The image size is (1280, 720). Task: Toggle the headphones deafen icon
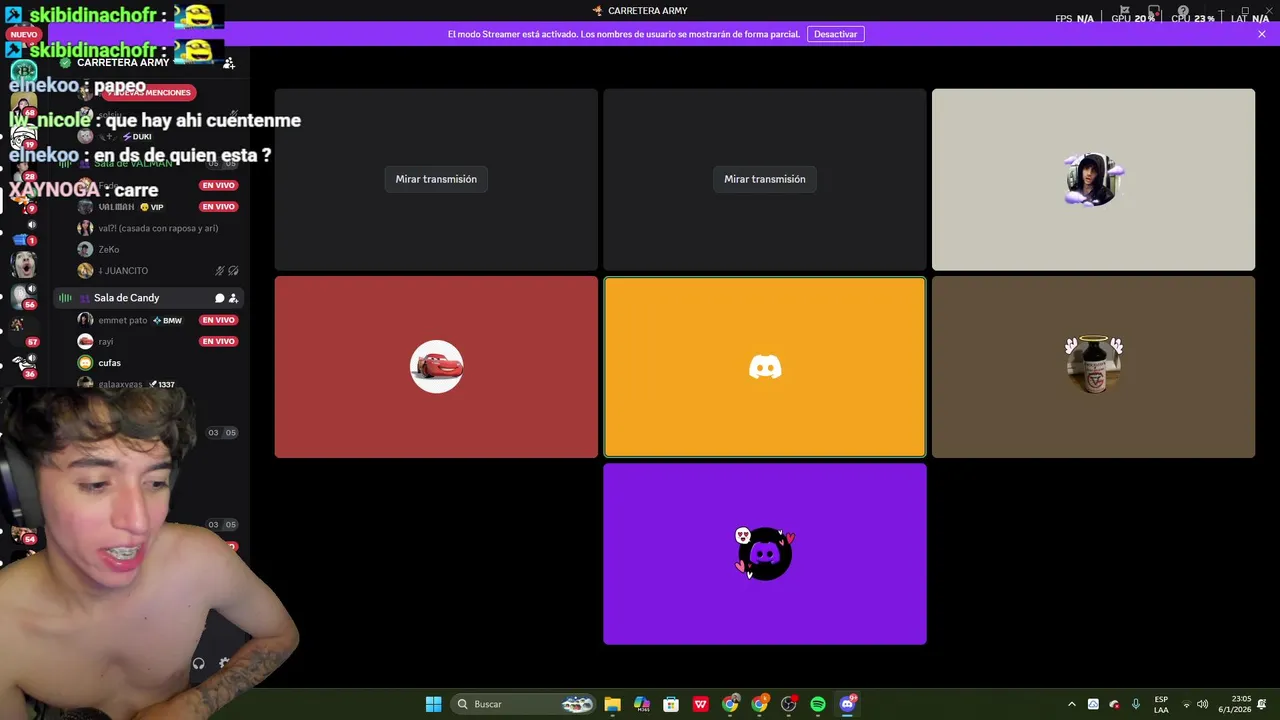(x=198, y=663)
